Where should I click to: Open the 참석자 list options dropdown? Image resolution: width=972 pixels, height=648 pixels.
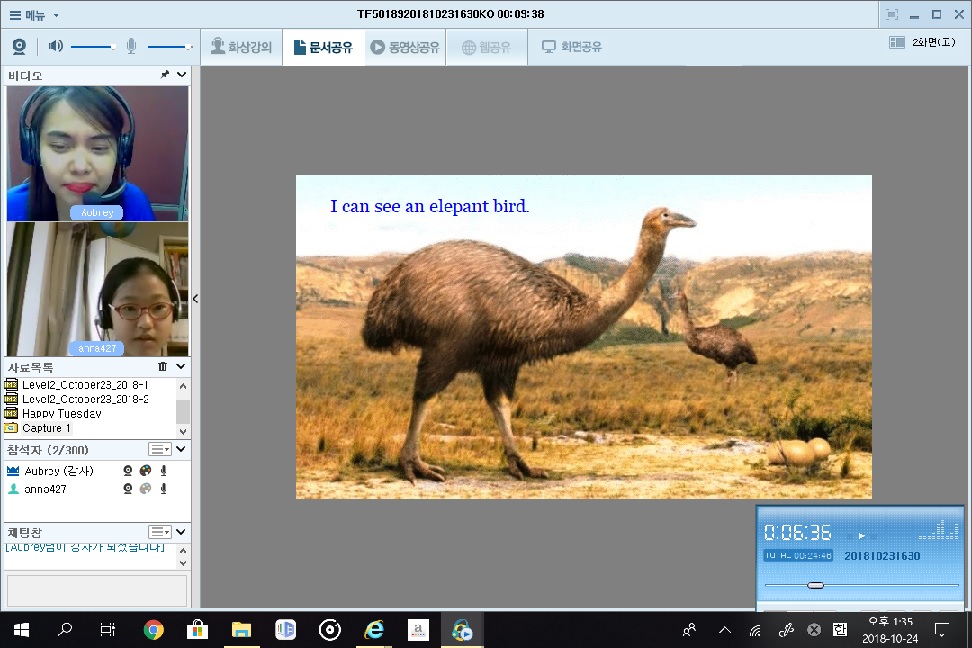pos(159,449)
